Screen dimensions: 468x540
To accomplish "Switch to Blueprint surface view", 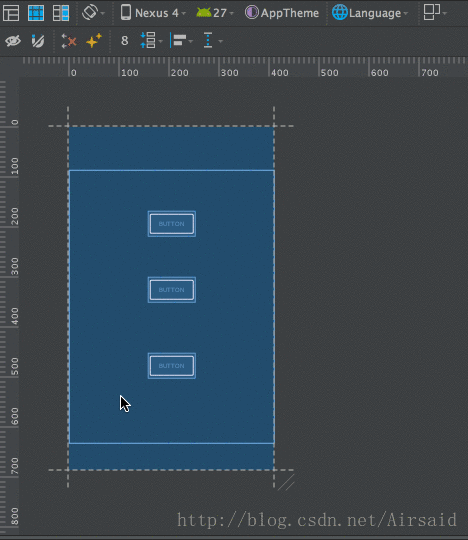I will pos(36,13).
